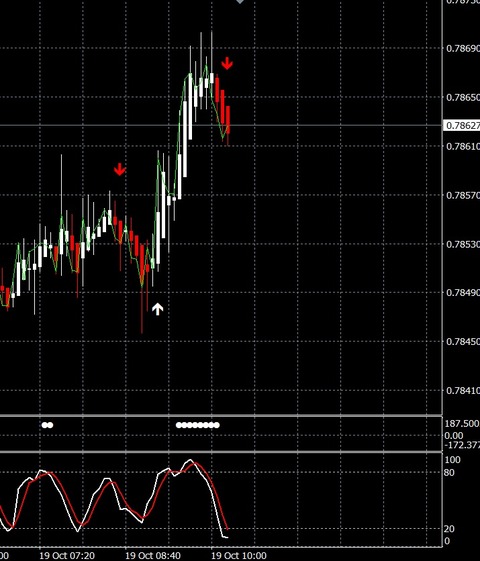Click the 0.78450 price axis label
Viewport: 480px width, 561px height.
coord(463,341)
